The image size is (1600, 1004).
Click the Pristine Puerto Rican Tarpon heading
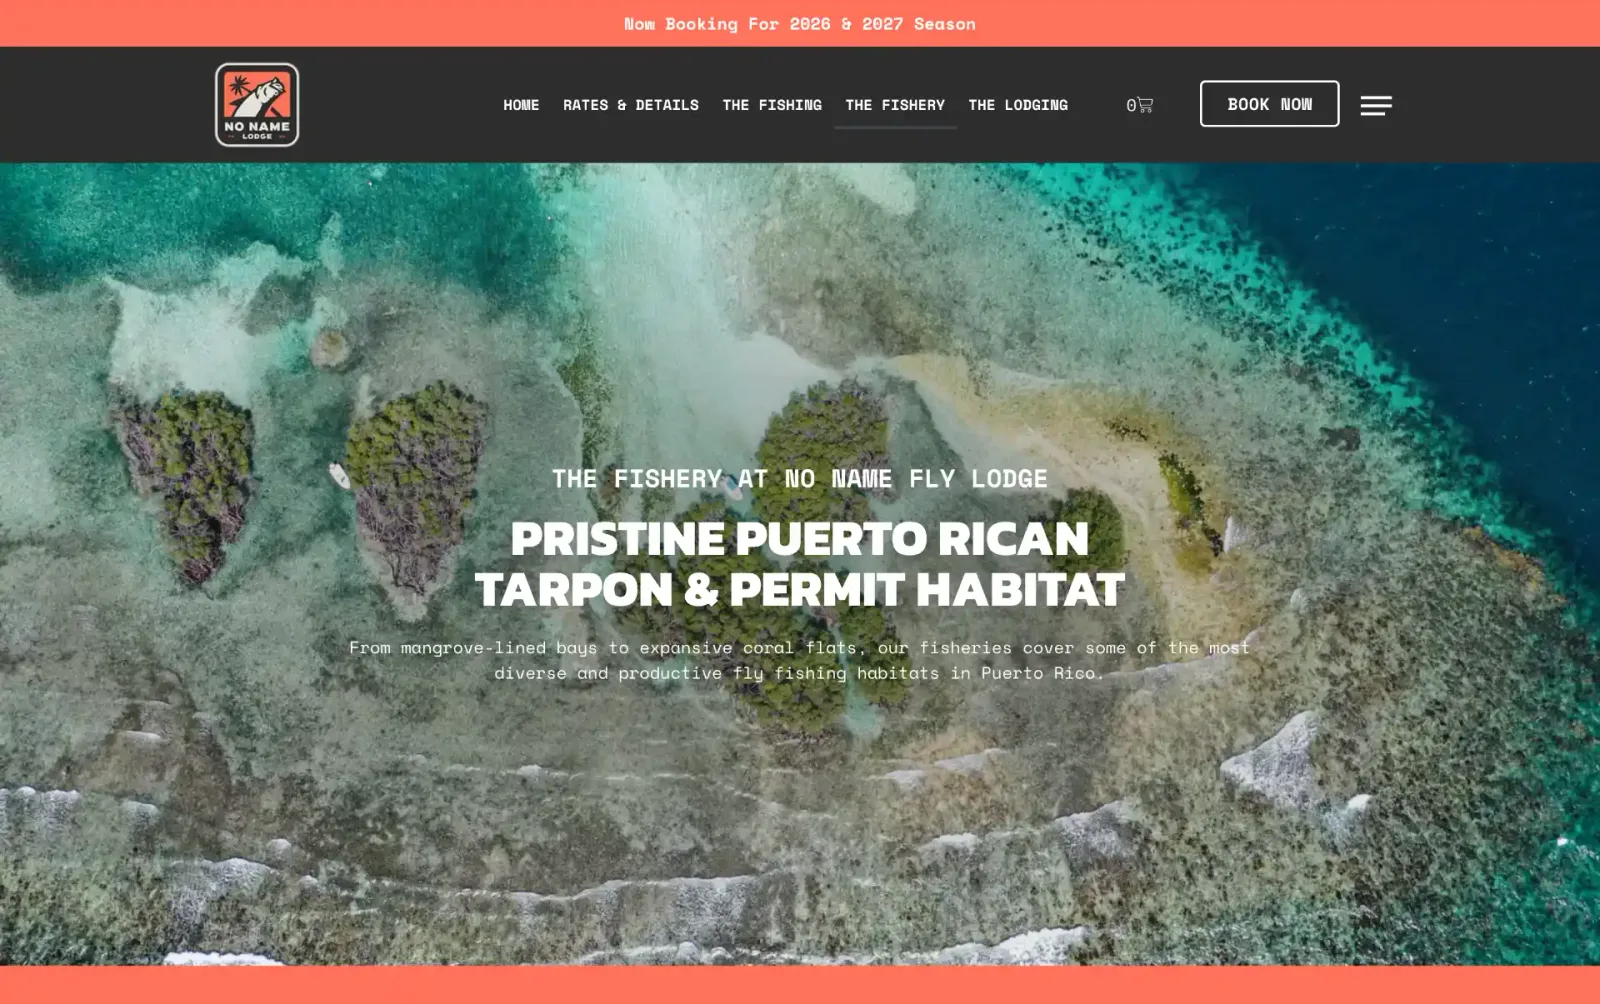click(x=800, y=565)
